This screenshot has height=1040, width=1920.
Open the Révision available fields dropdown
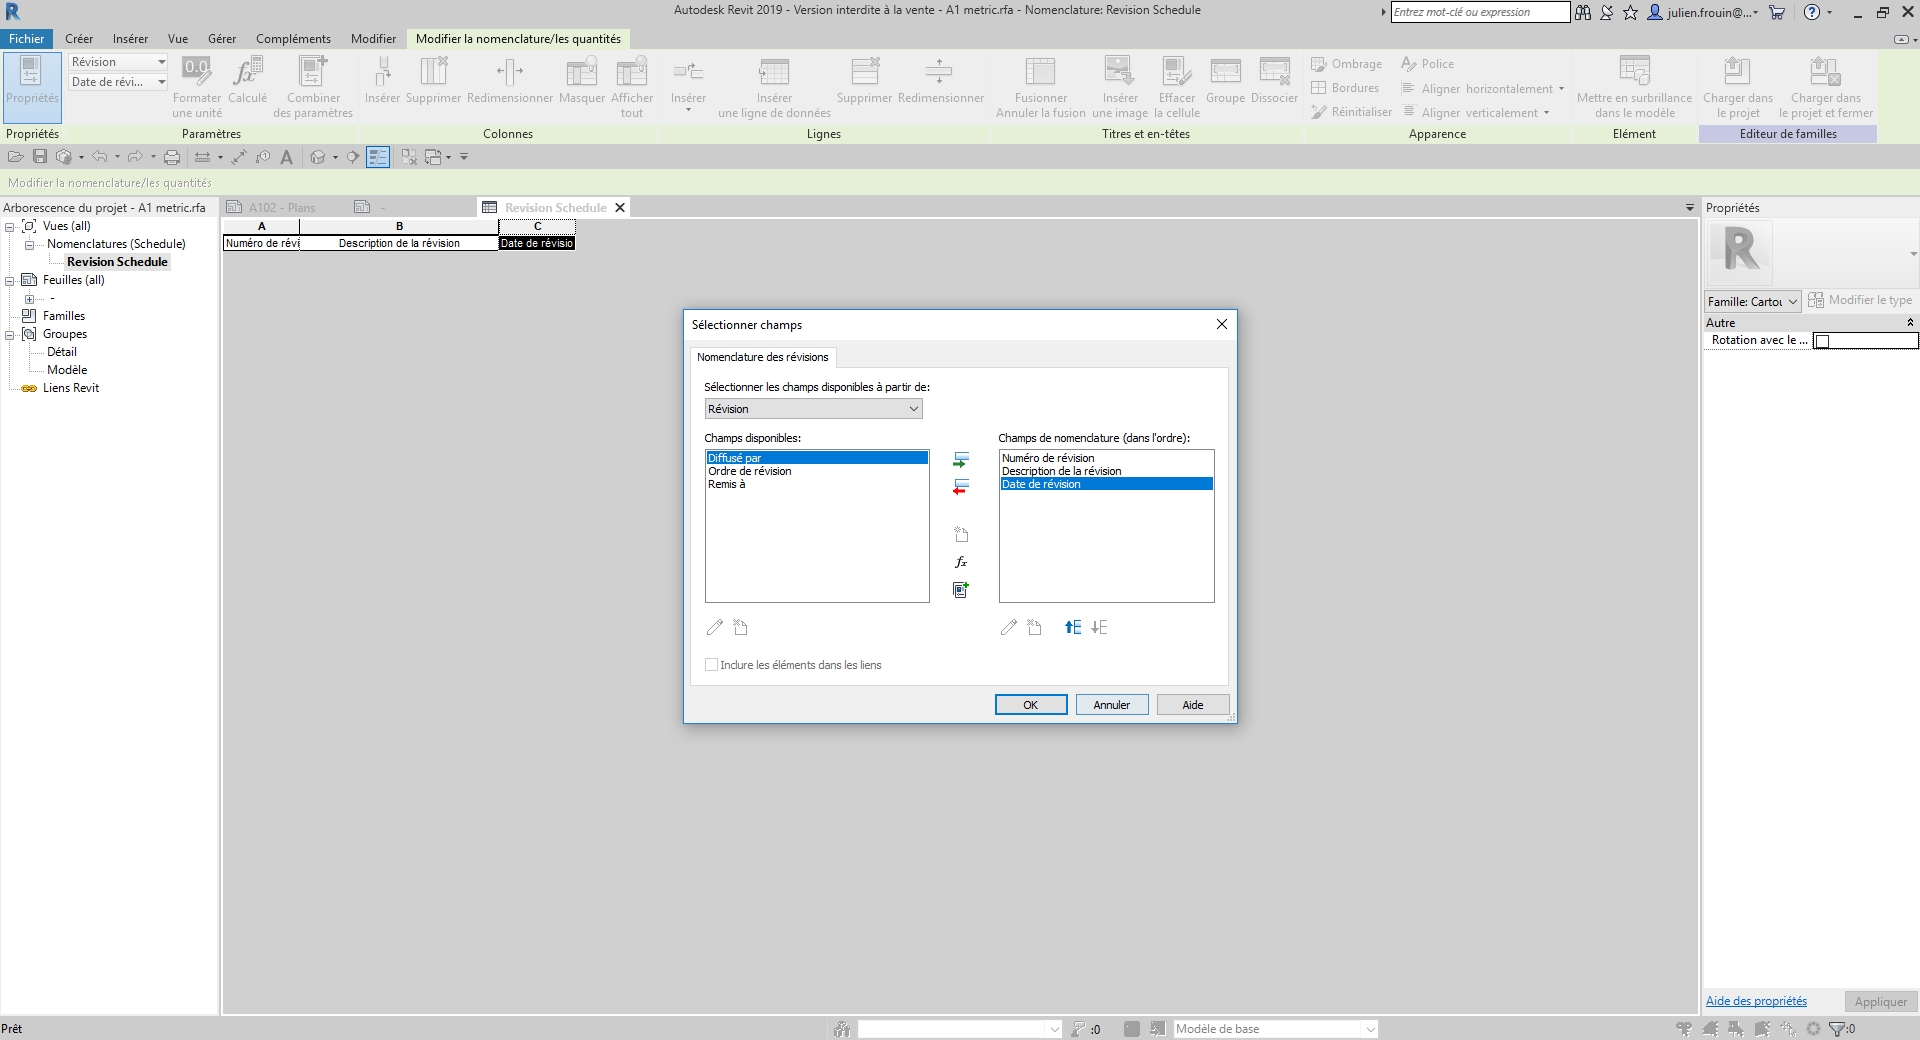click(x=813, y=409)
